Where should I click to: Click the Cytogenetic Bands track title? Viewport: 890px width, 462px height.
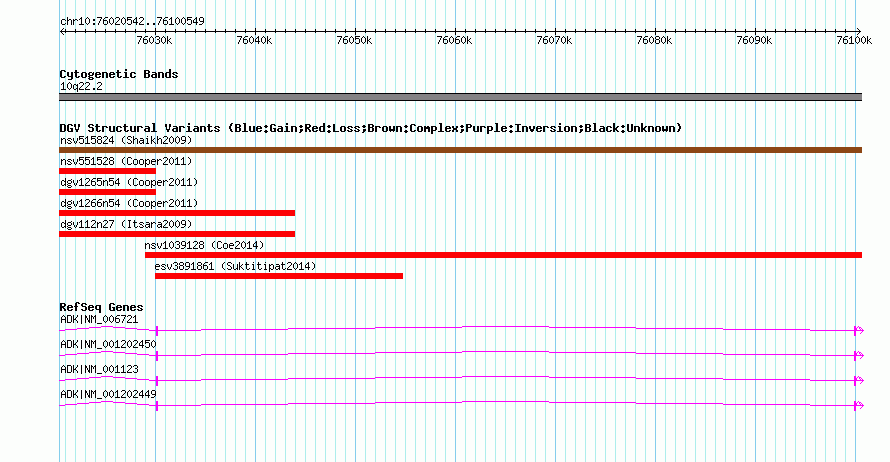(x=119, y=74)
